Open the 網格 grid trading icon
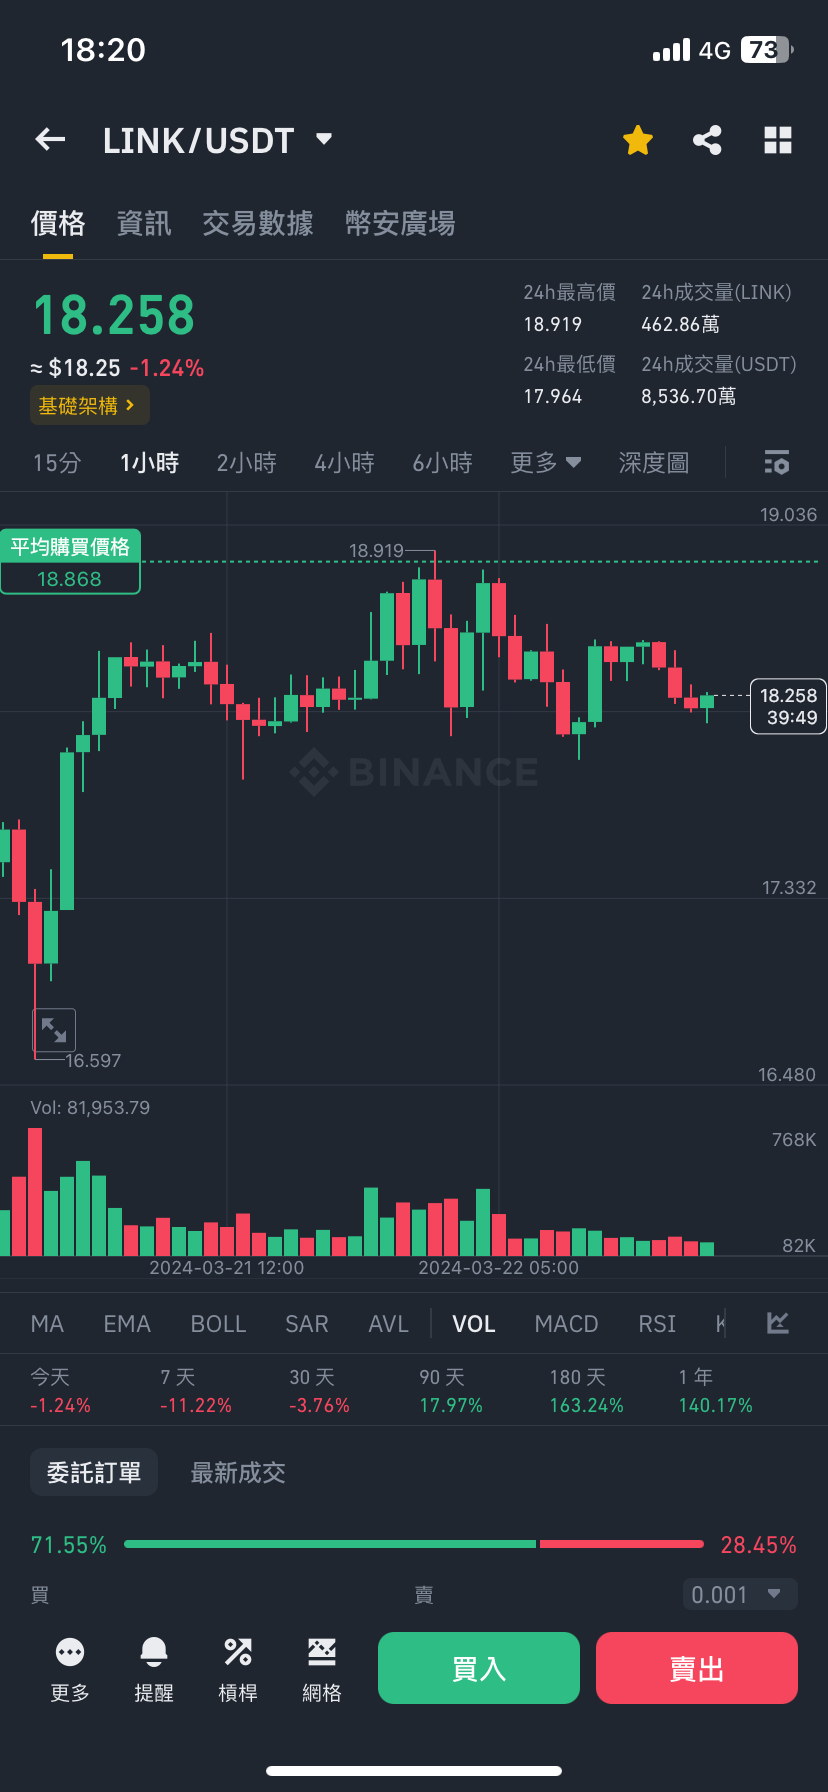 pyautogui.click(x=322, y=1652)
